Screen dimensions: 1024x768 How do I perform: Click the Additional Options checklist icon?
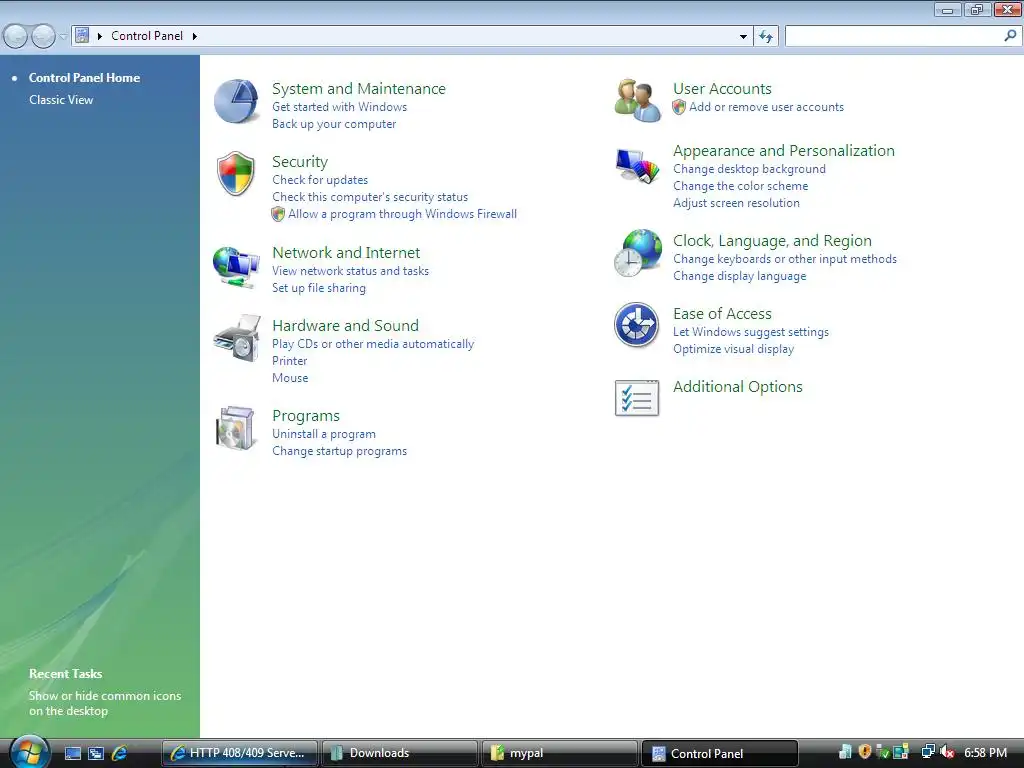(637, 398)
